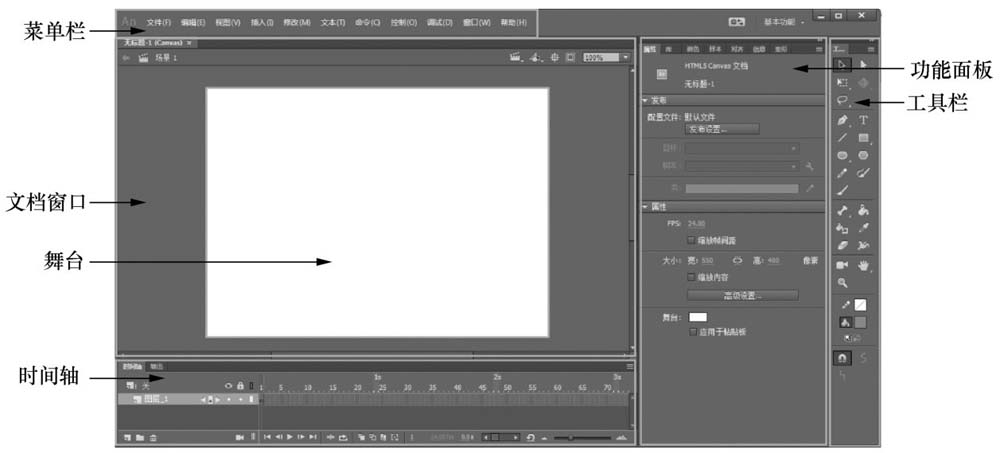Toggle lock all layers padlock icon
Image resolution: width=1000 pixels, height=453 pixels.
(240, 386)
